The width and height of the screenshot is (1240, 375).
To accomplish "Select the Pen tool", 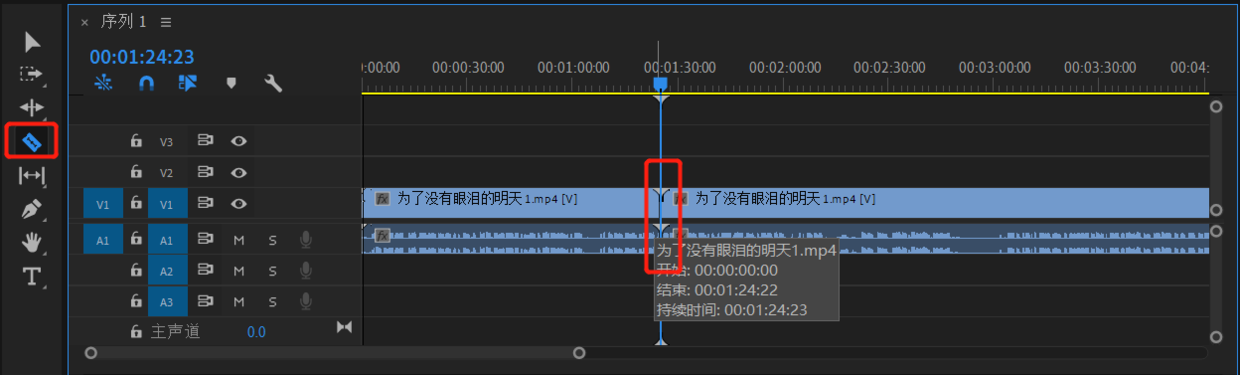I will 32,210.
